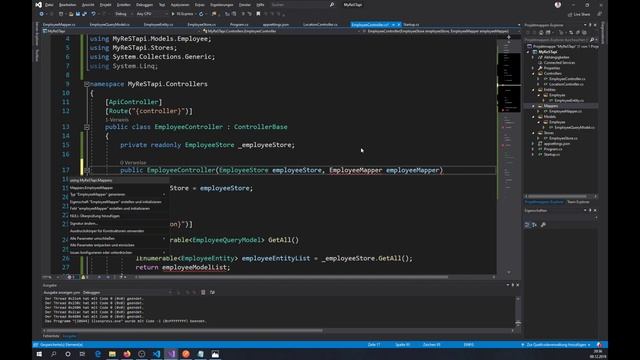Open File Explorer from taskbar

(x=112, y=354)
